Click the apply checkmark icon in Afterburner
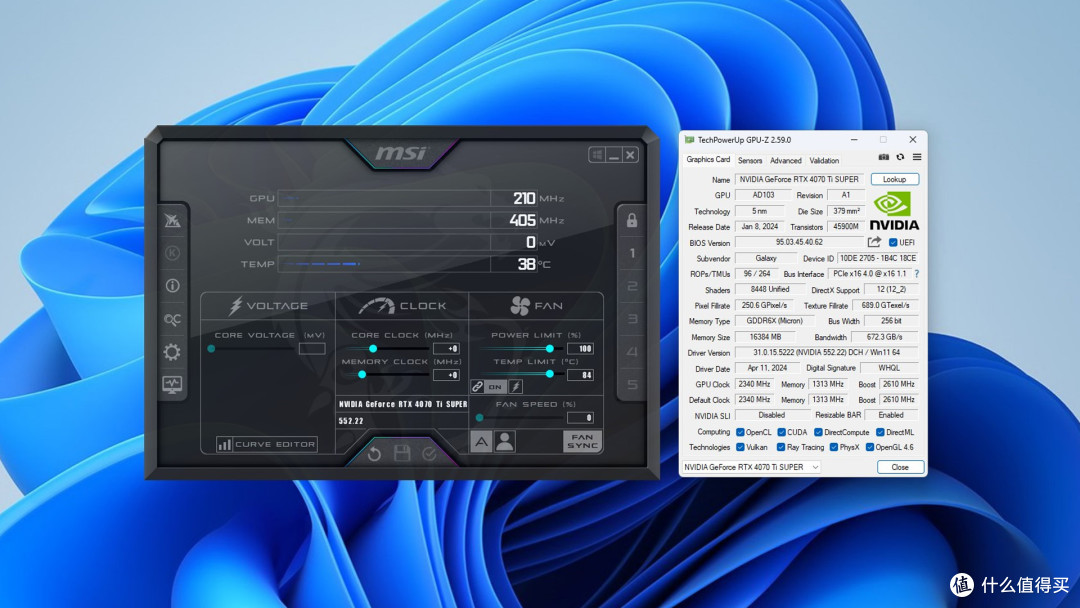This screenshot has height=608, width=1080. 429,454
